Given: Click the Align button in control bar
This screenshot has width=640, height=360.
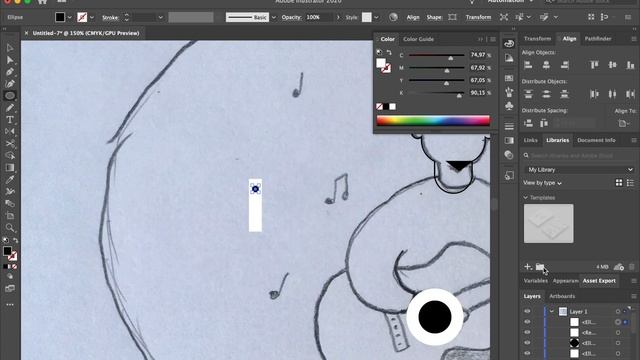Looking at the screenshot, I should point(413,17).
